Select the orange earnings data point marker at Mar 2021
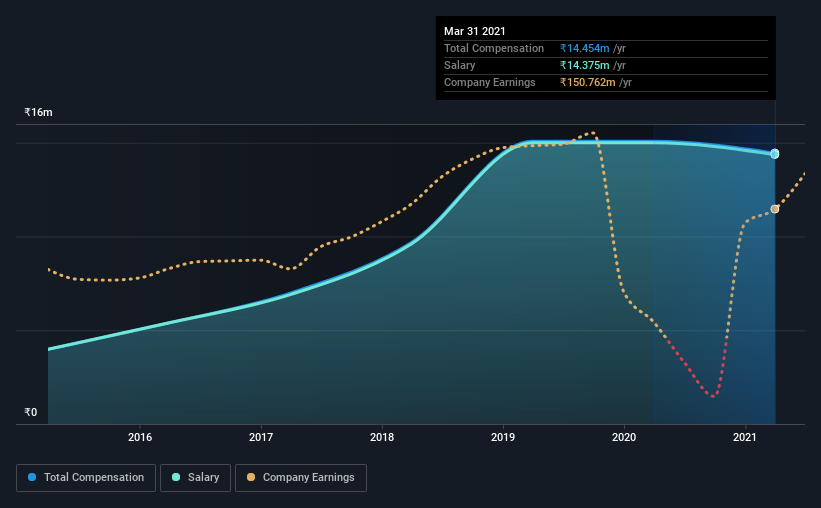The width and height of the screenshot is (821, 508). [x=775, y=209]
